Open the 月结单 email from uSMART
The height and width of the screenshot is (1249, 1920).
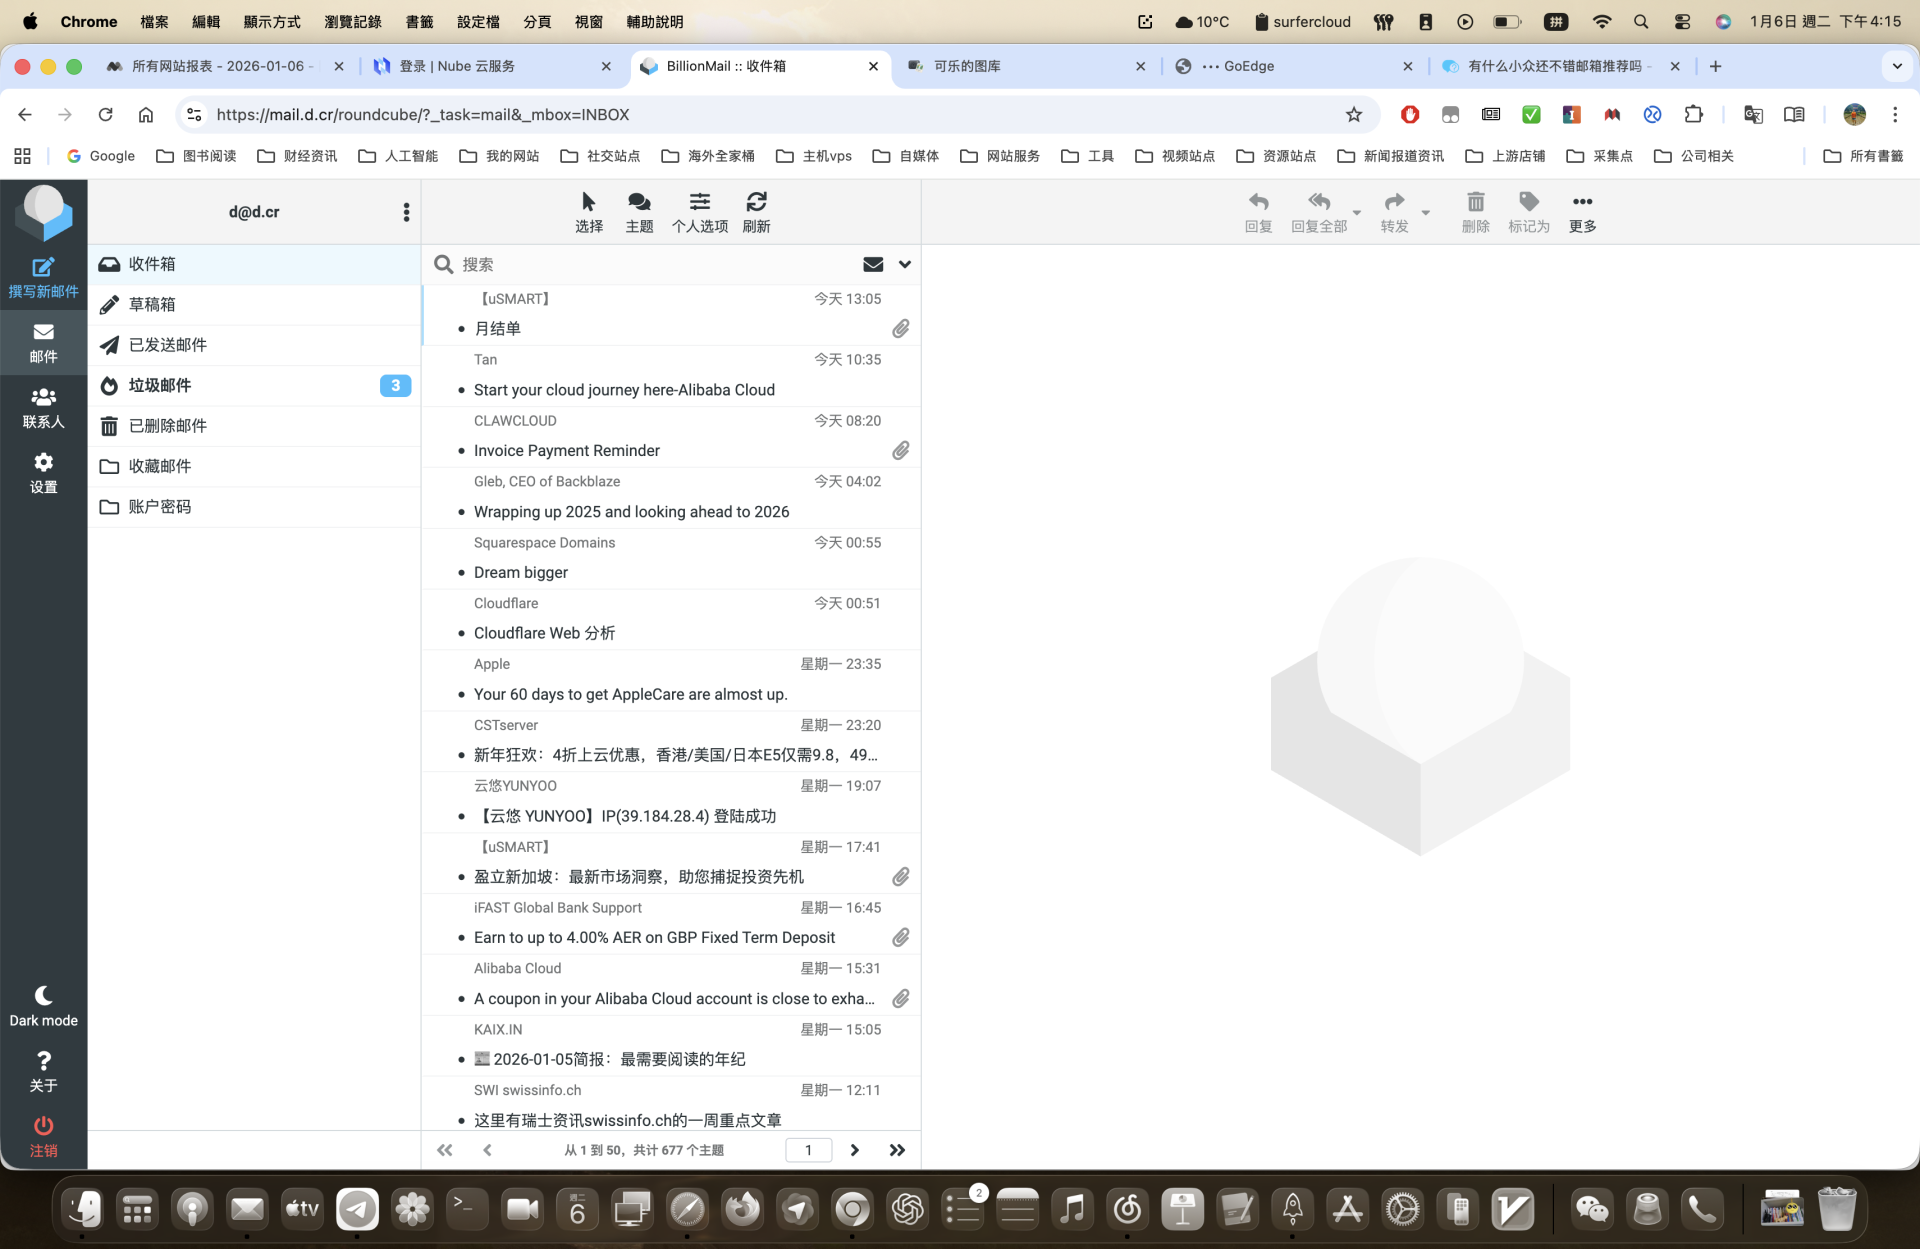coord(671,315)
